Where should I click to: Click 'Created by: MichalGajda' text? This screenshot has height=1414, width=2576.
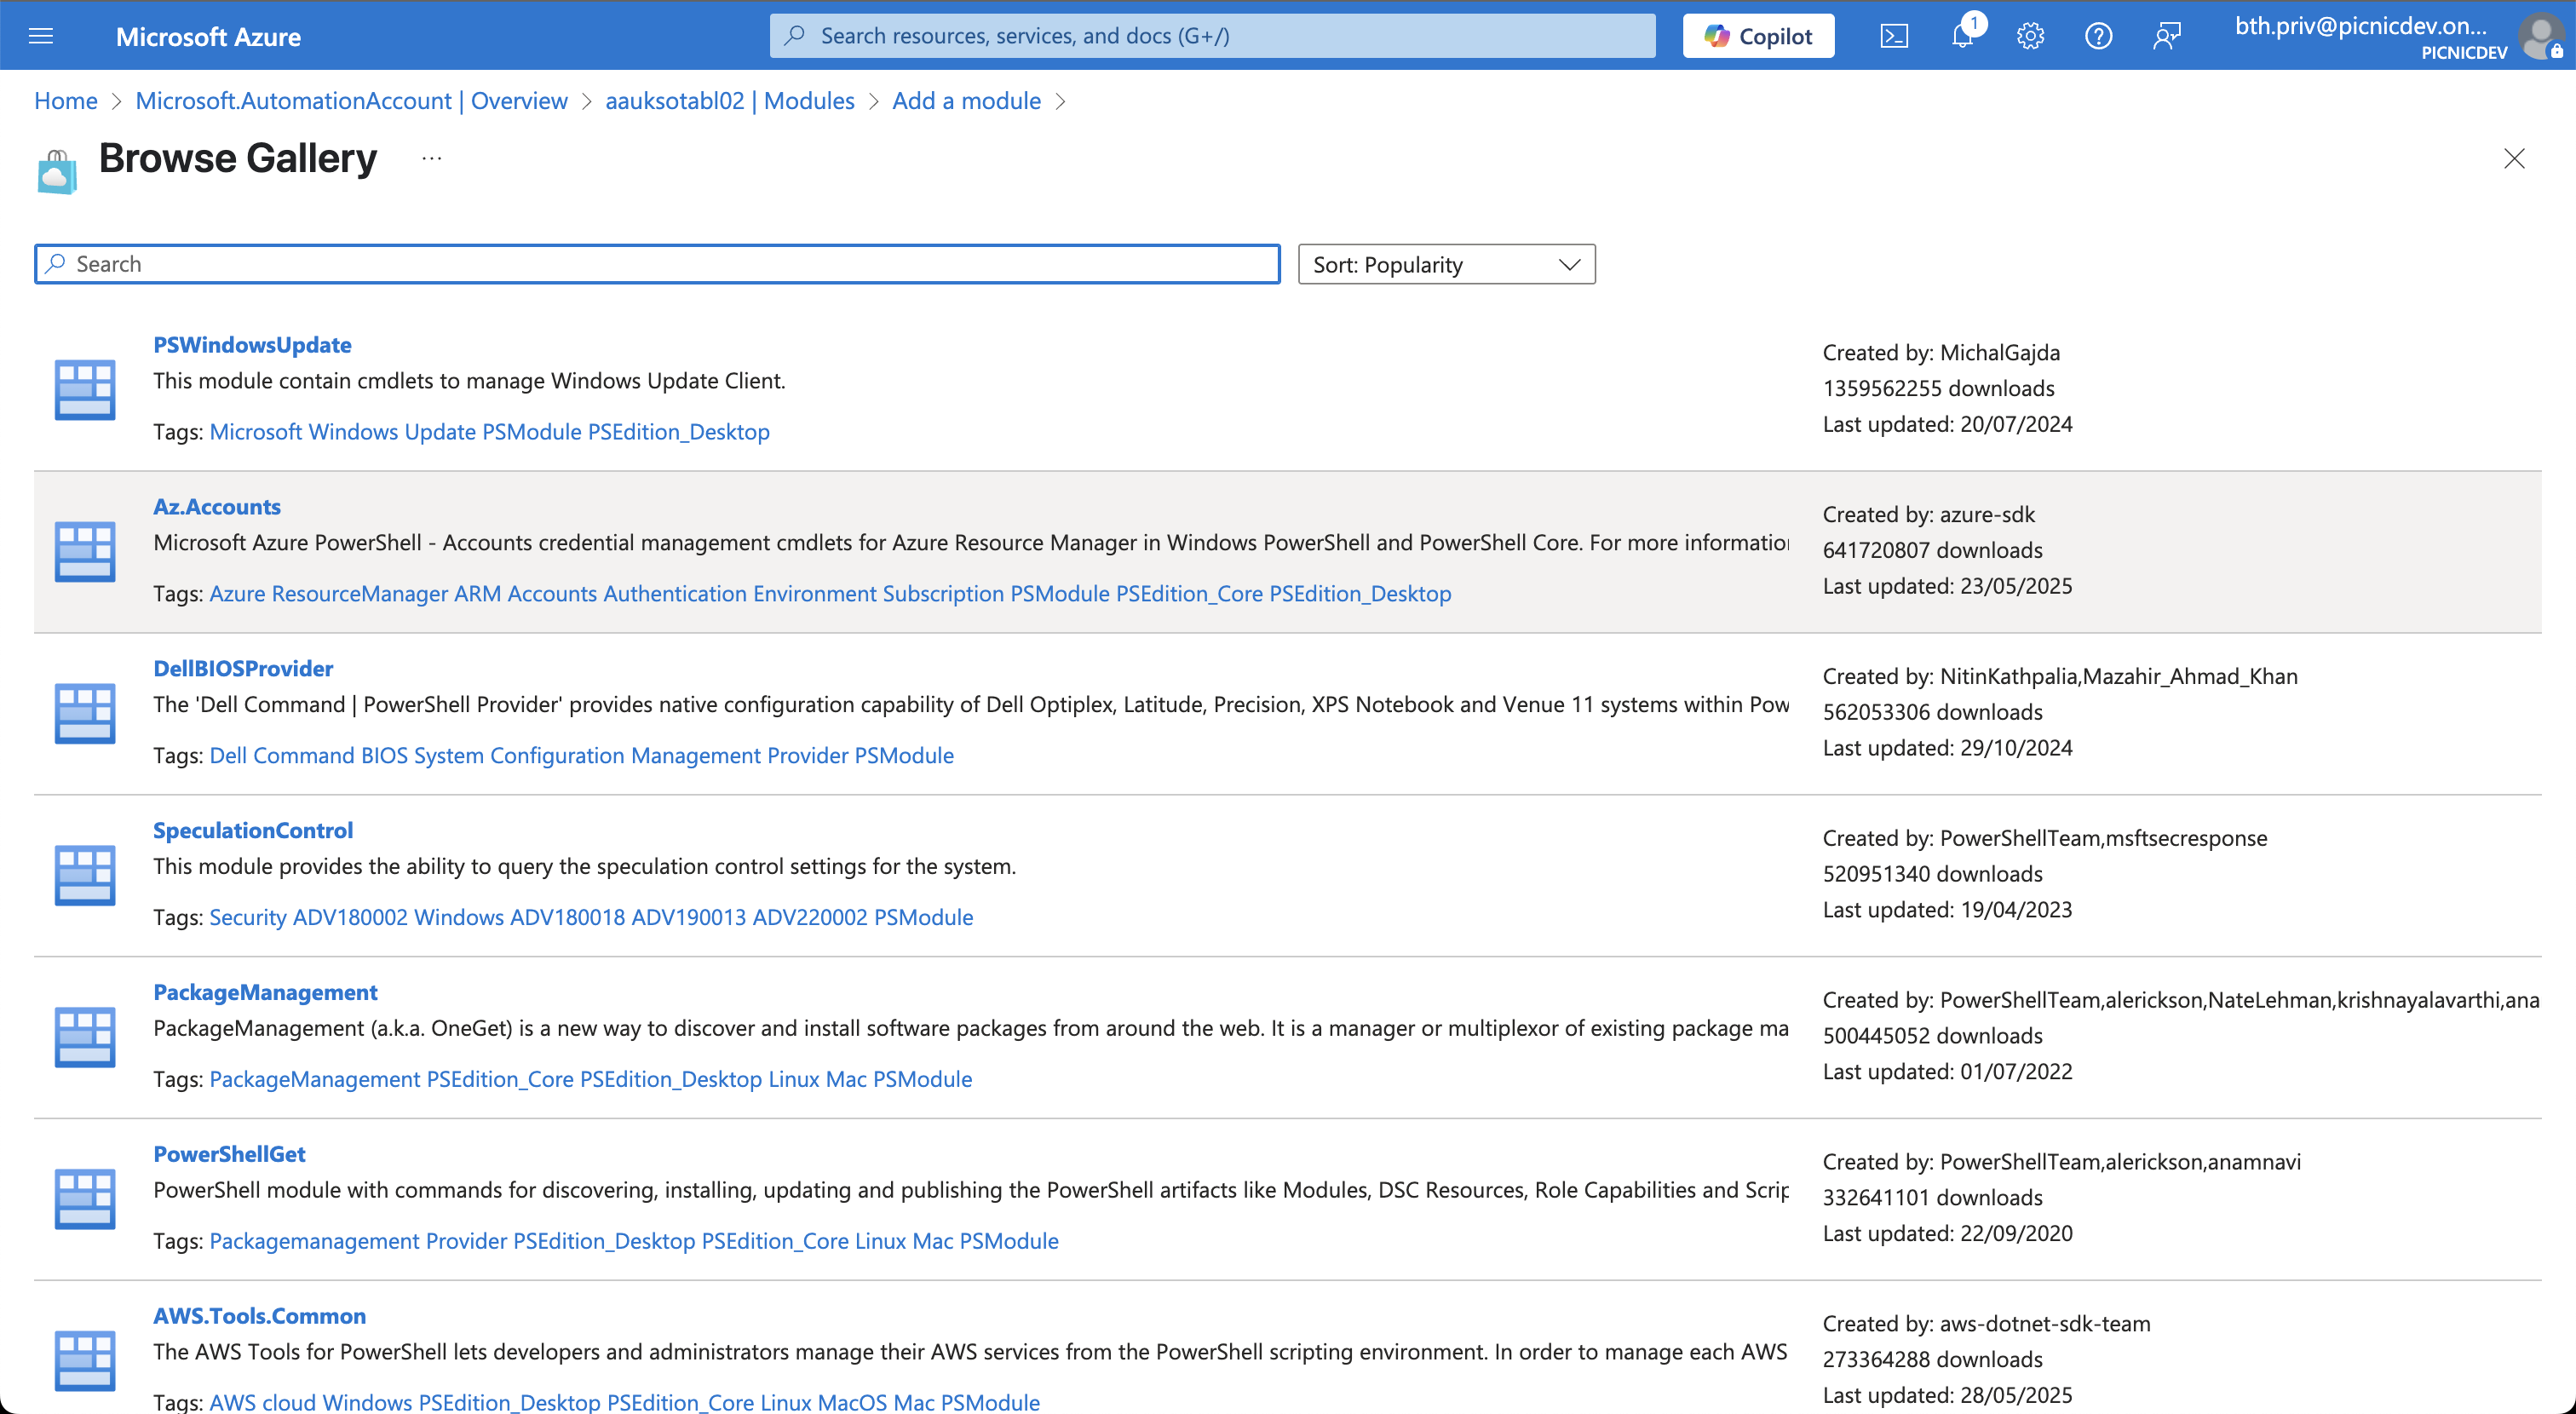[x=1941, y=353]
